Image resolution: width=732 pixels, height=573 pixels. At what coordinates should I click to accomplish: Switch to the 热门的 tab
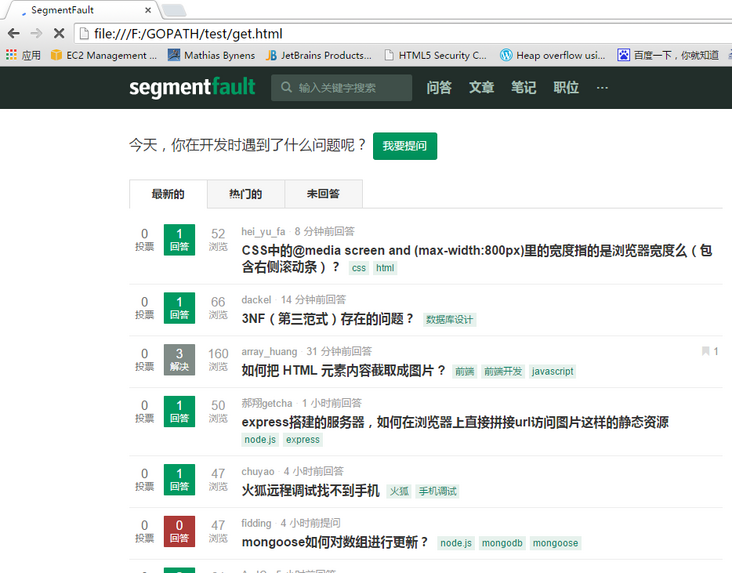(x=246, y=194)
